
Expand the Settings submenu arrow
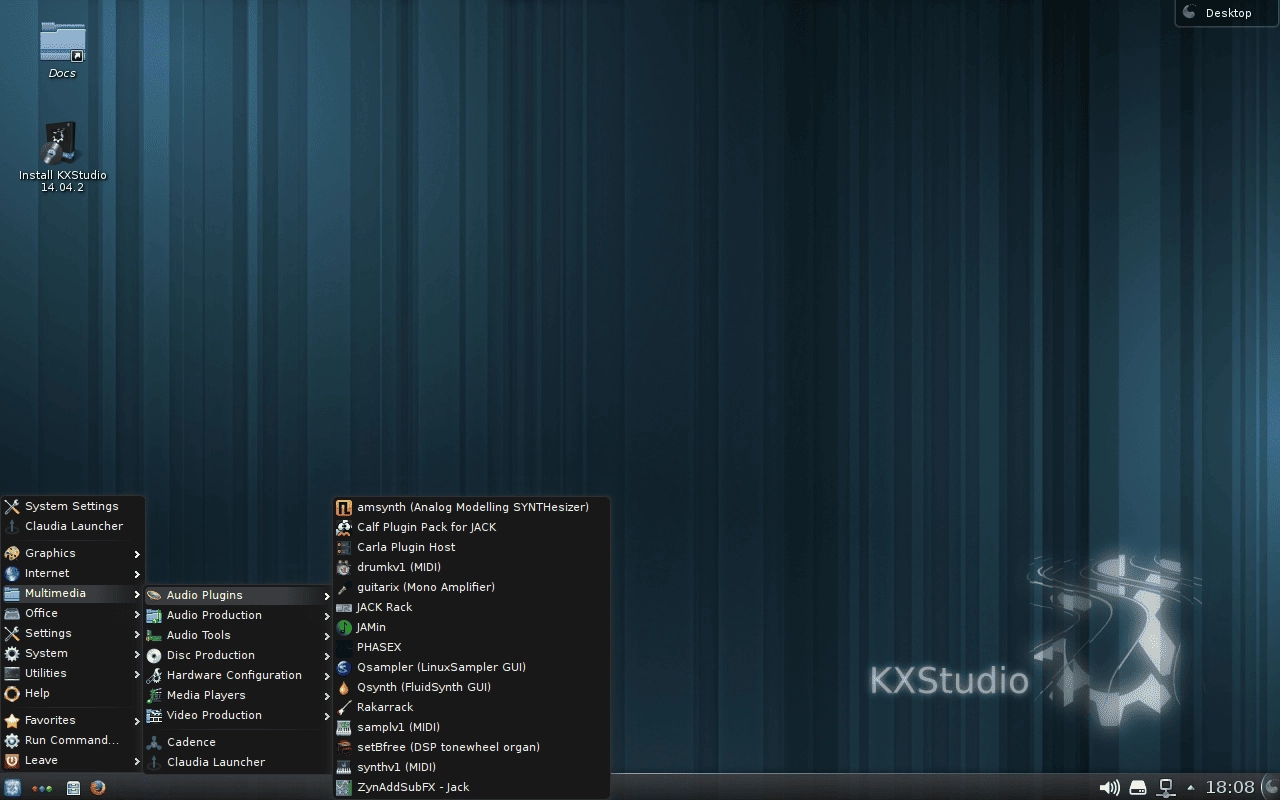pos(137,634)
